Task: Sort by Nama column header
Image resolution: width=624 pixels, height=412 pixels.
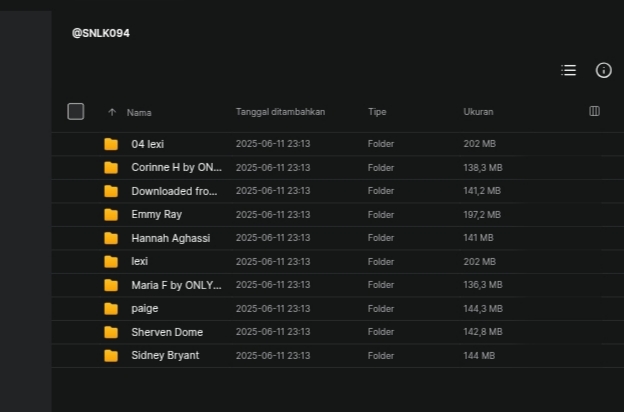Action: click(139, 113)
